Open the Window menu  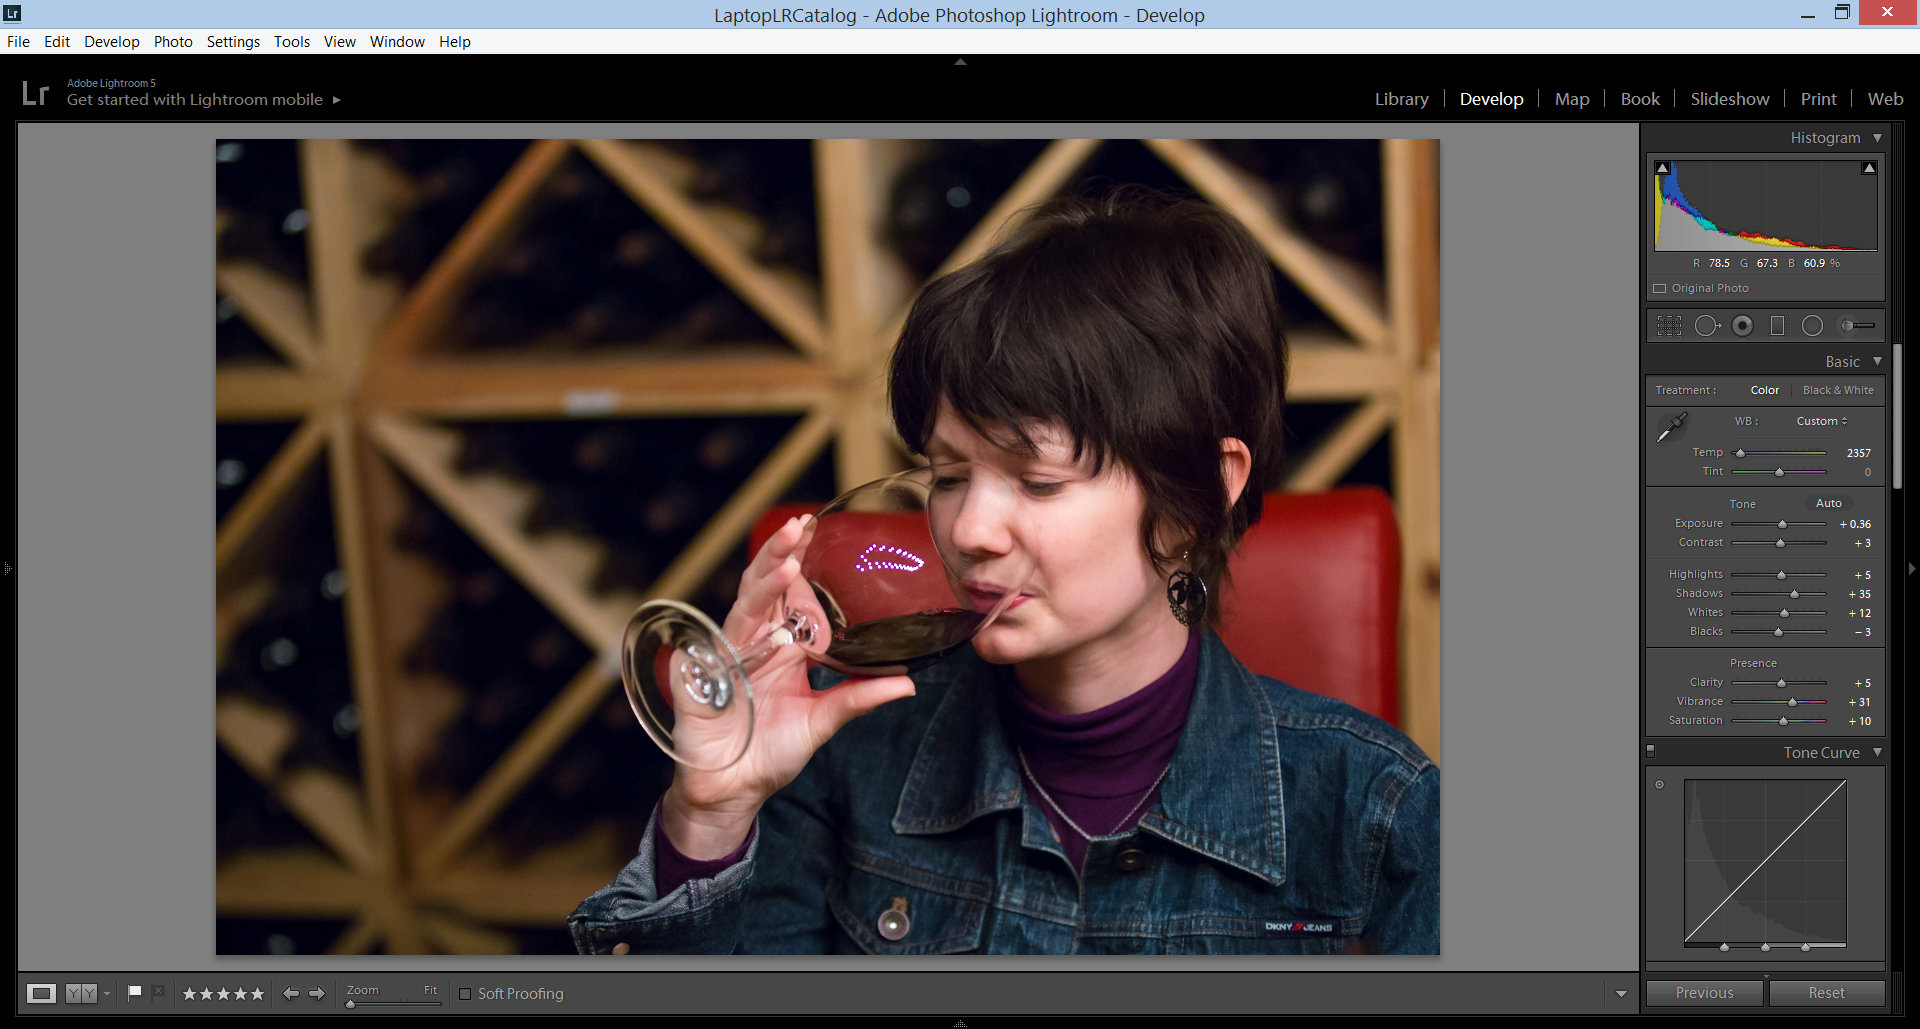point(397,42)
